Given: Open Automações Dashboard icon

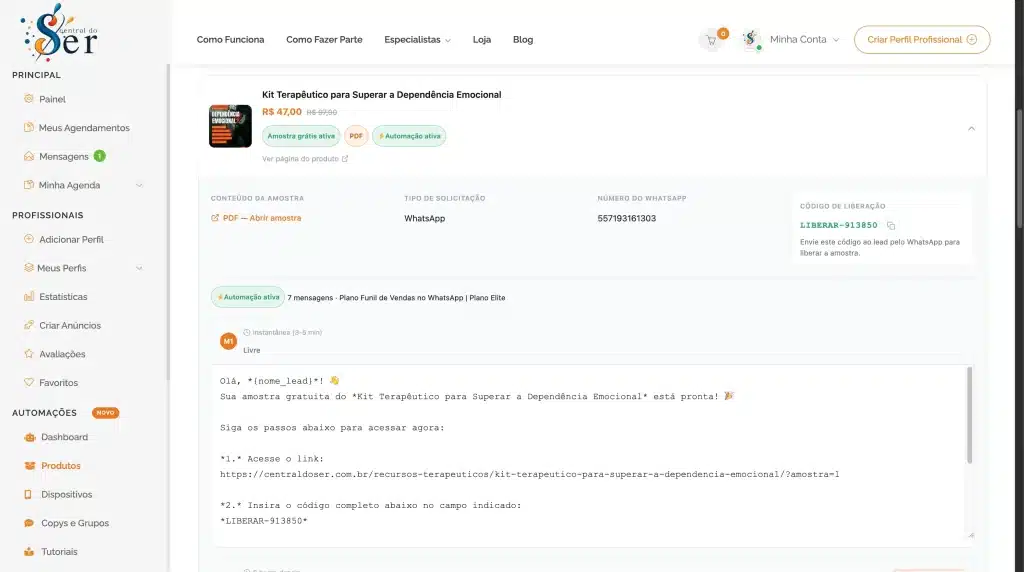Looking at the screenshot, I should [29, 437].
